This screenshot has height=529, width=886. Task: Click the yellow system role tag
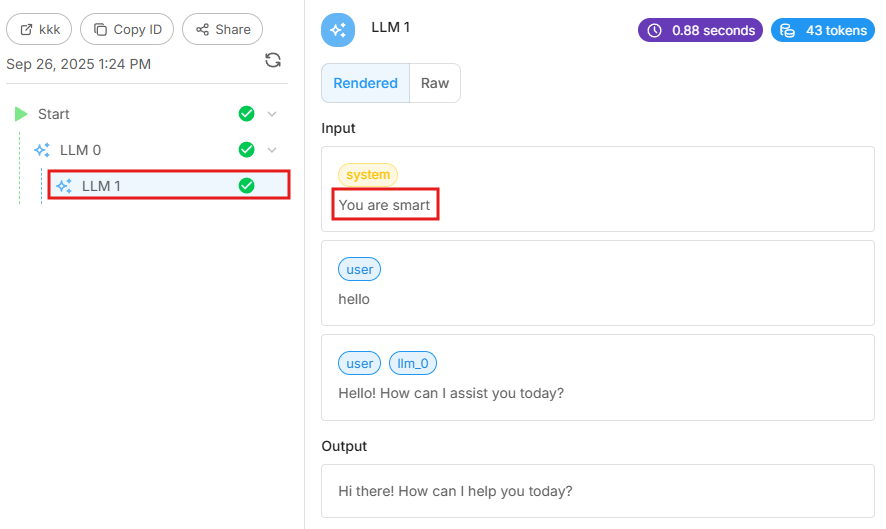(368, 175)
